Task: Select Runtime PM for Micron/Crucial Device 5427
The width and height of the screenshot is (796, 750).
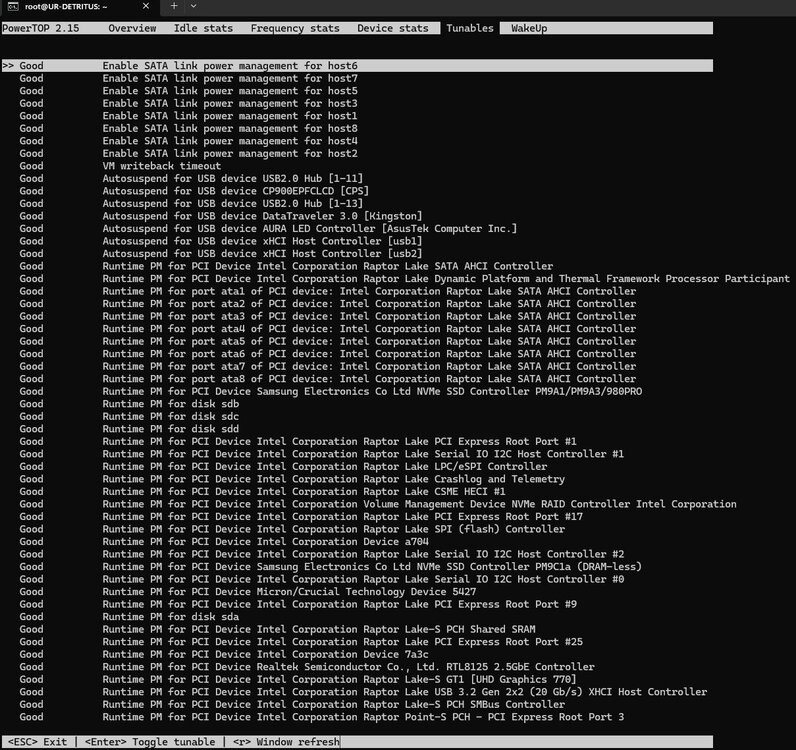Action: [248, 592]
